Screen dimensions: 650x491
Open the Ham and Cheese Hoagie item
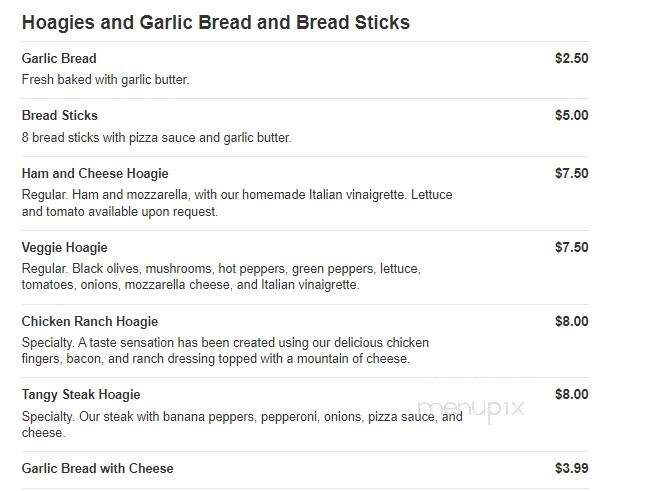pos(95,173)
